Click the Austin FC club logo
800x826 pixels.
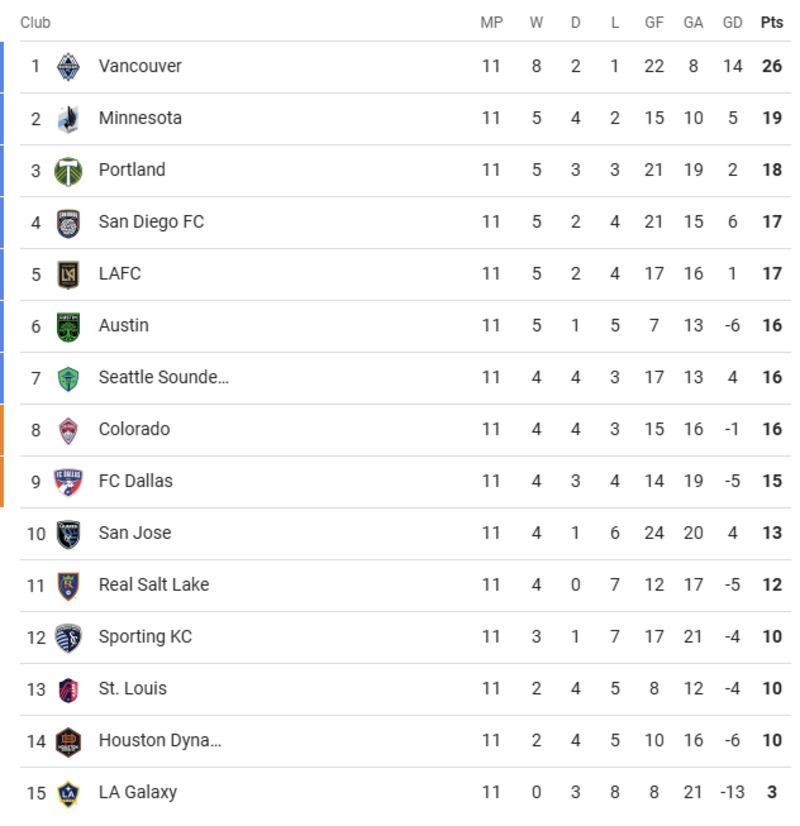[68, 326]
